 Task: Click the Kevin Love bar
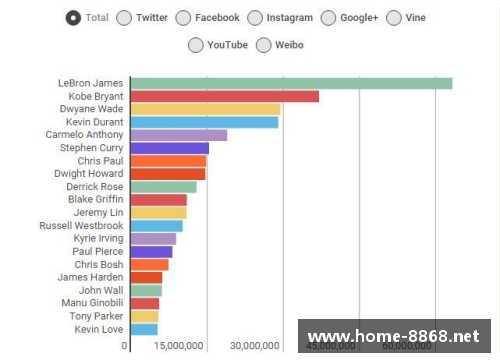[144, 329]
